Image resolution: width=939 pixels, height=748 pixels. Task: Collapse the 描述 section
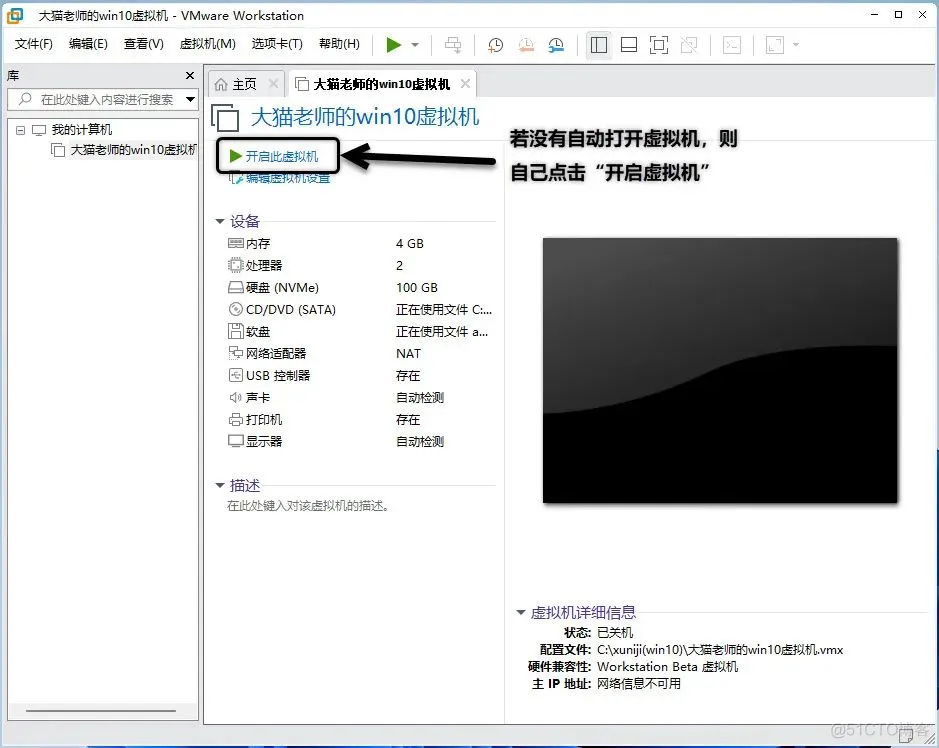pos(220,486)
